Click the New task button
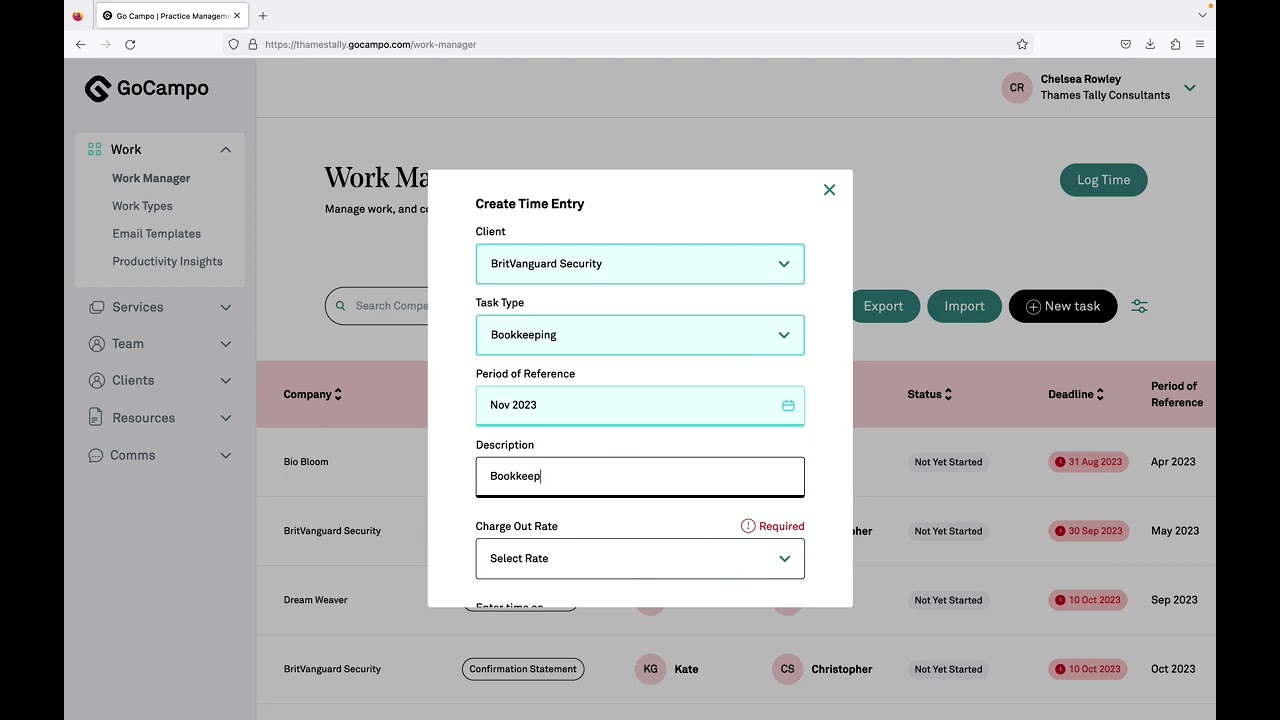 click(x=1063, y=306)
